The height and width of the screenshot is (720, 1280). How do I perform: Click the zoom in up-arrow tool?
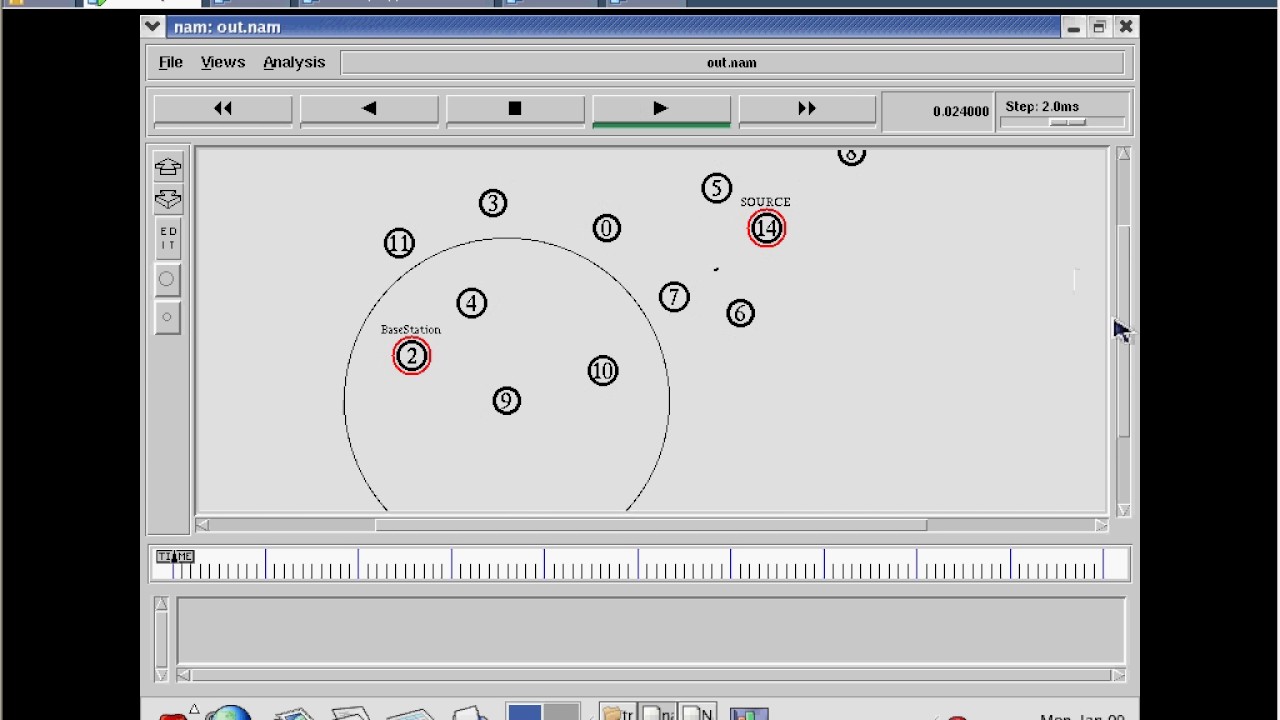(x=168, y=167)
